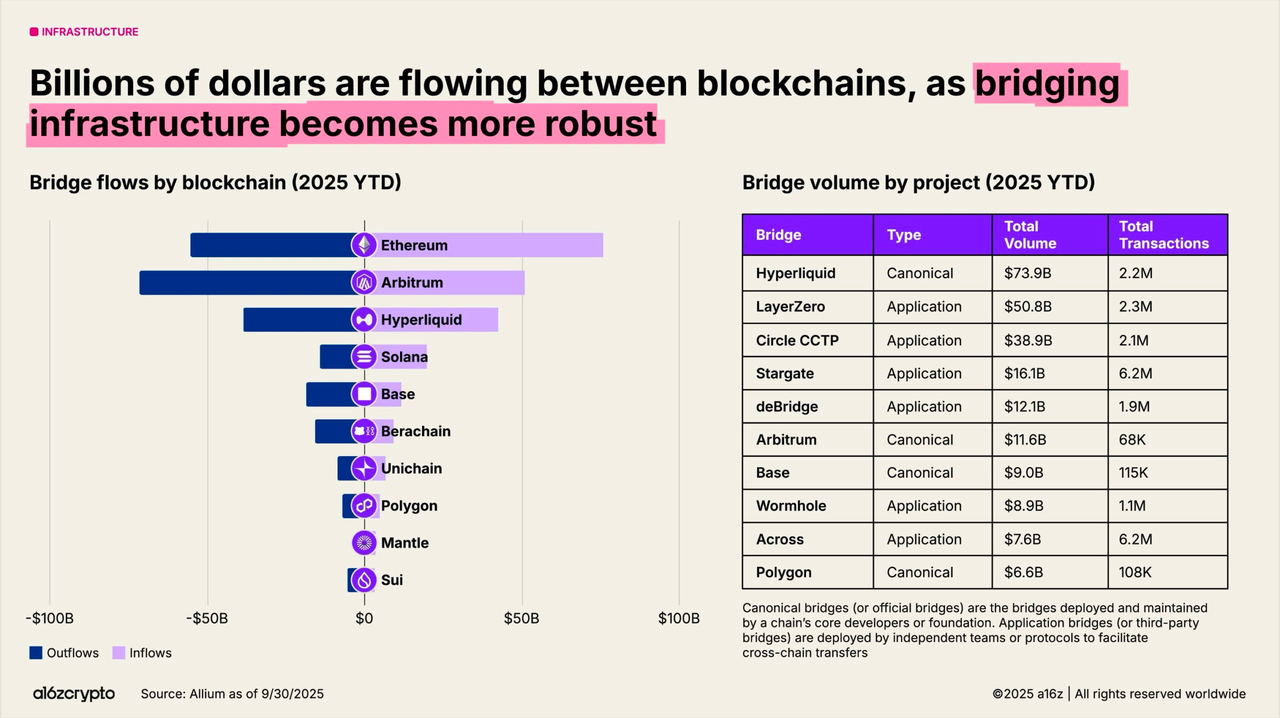1280x718 pixels.
Task: Click the Bridge column header
Action: [808, 235]
